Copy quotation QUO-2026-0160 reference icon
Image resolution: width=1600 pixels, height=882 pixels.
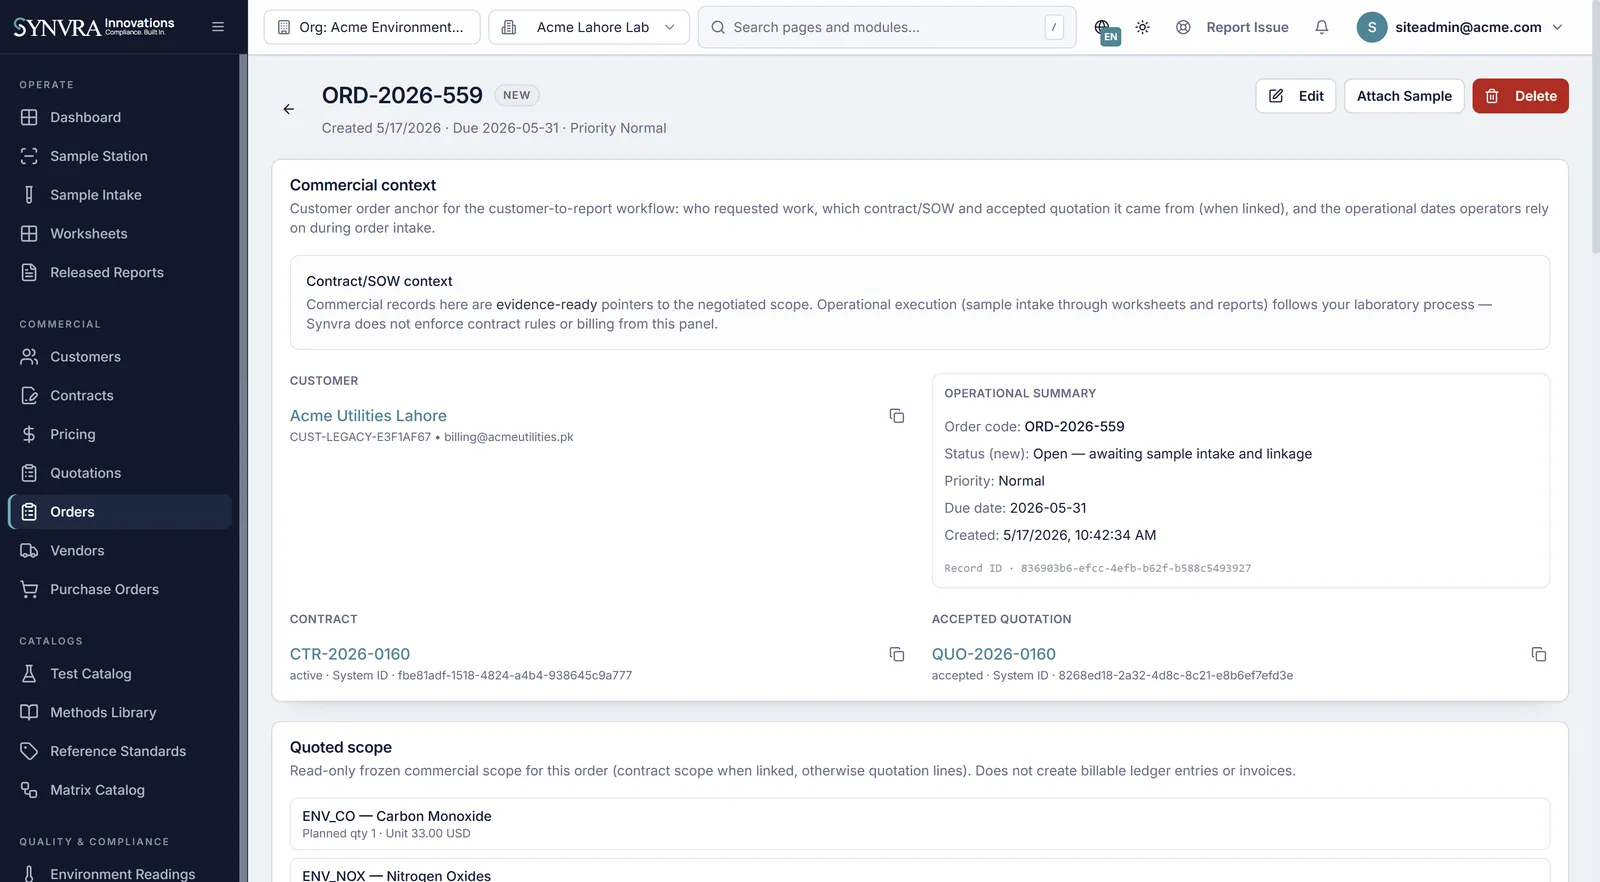click(1539, 654)
